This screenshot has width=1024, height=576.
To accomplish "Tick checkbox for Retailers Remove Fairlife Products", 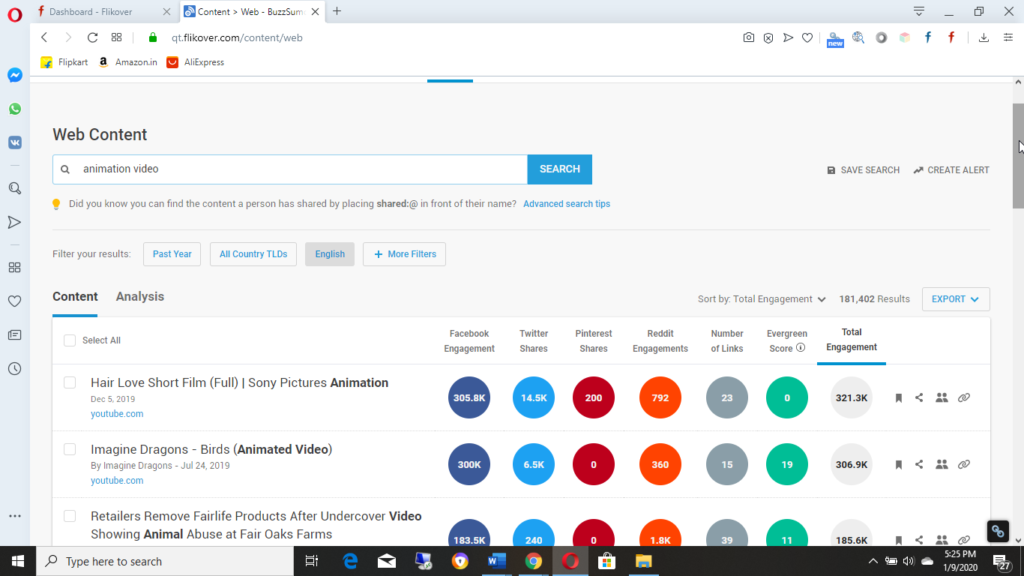I will pyautogui.click(x=70, y=516).
